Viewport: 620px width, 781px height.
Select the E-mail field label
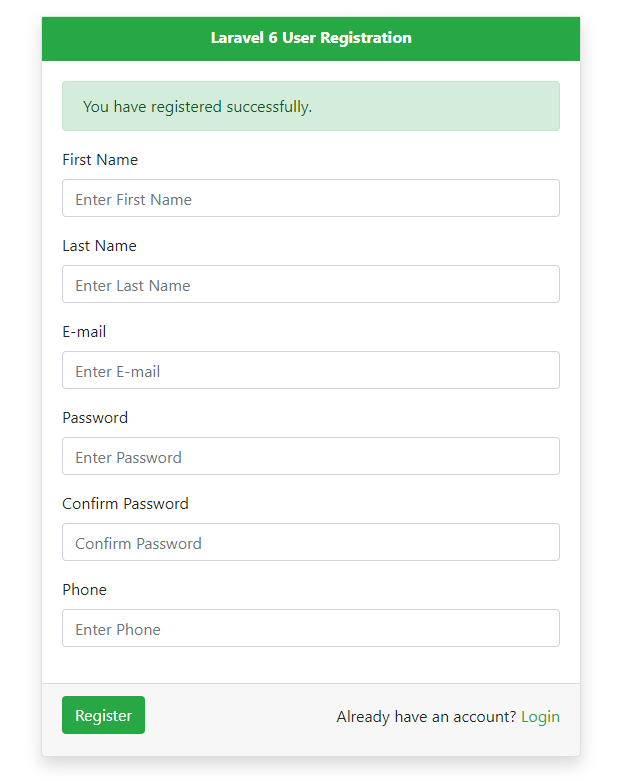pos(84,332)
